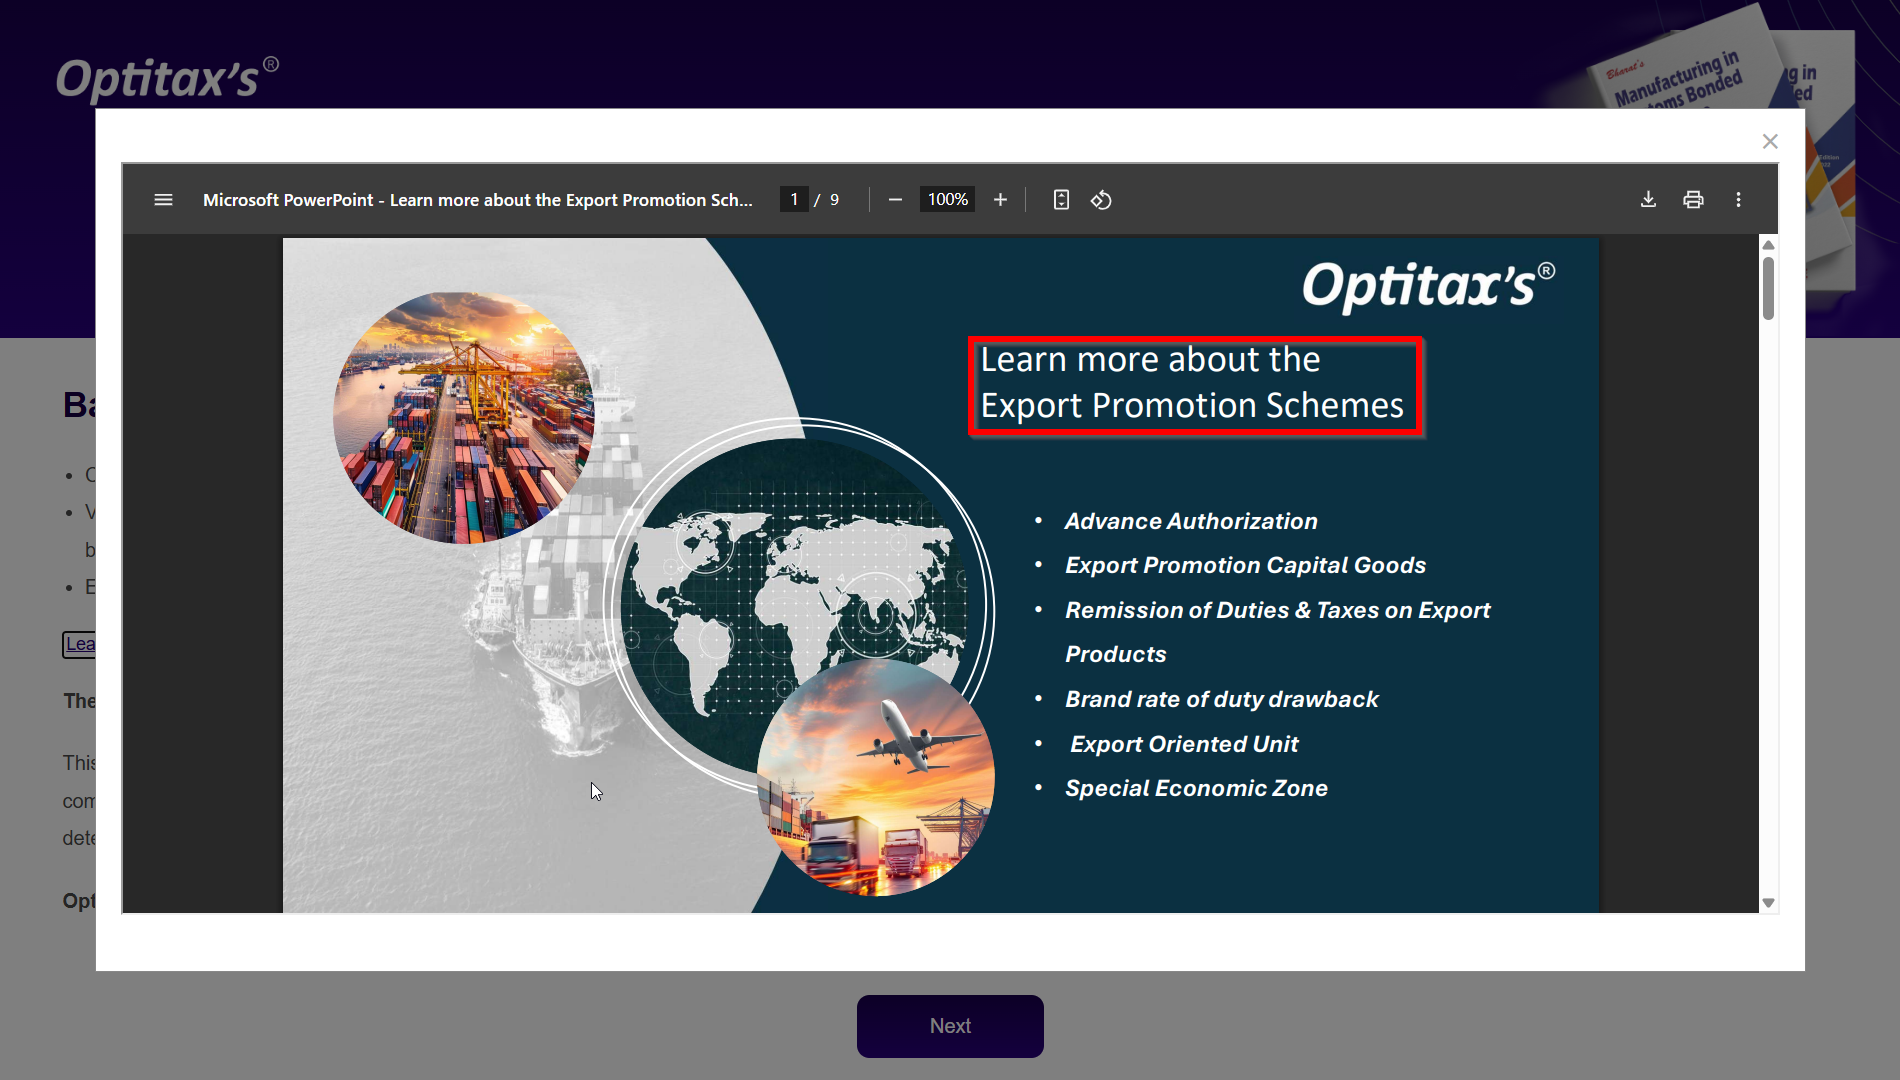Click the Microsoft PowerPoint document title
This screenshot has height=1080, width=1900.
pos(479,199)
